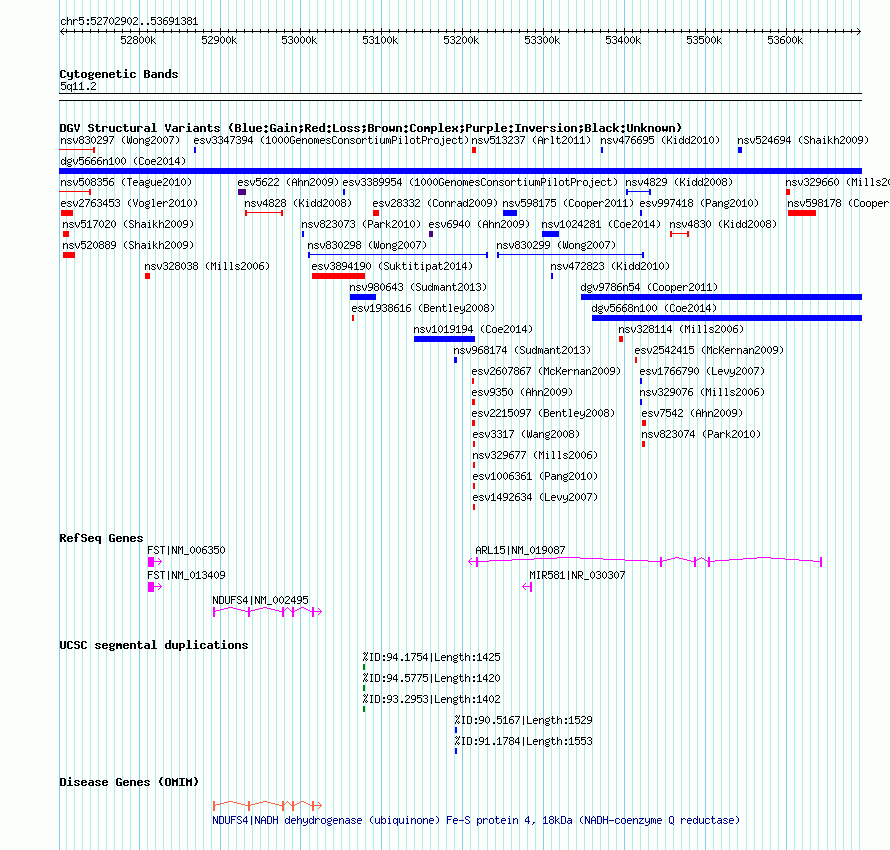Select esv2763453 (Vogler2010) loss variant
This screenshot has height=850, width=890.
tap(129, 203)
